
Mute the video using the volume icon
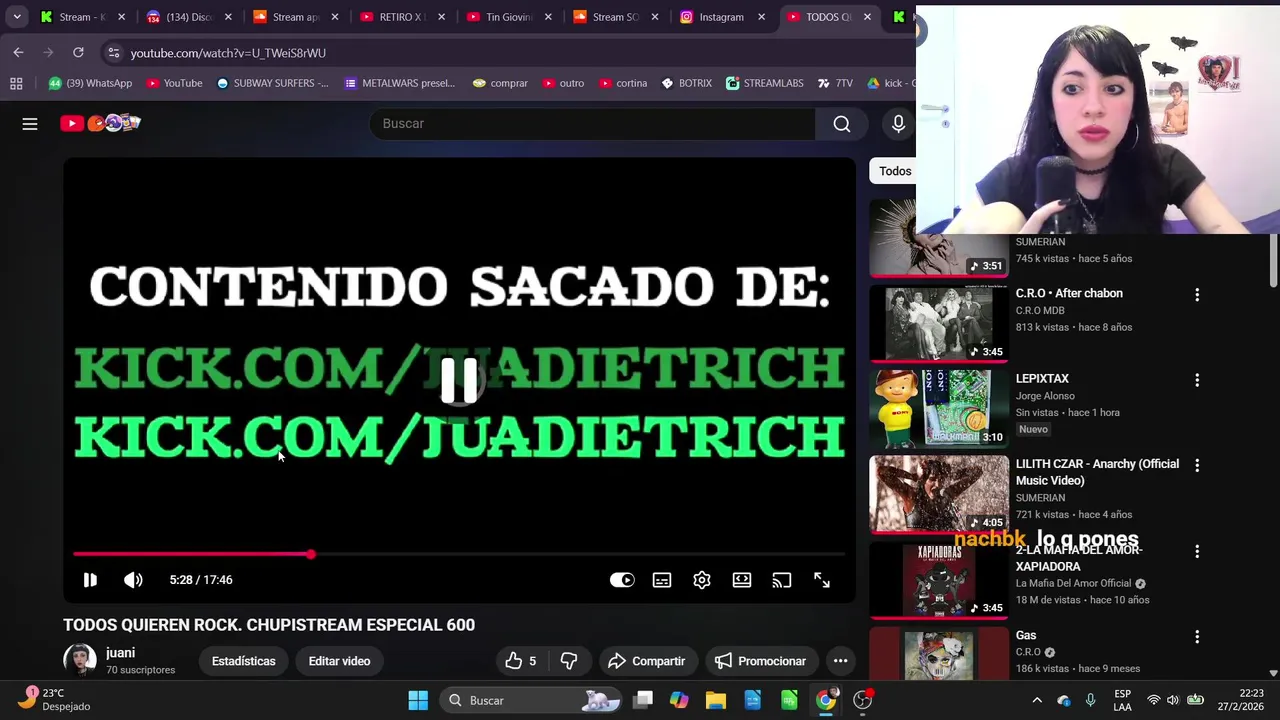(133, 580)
